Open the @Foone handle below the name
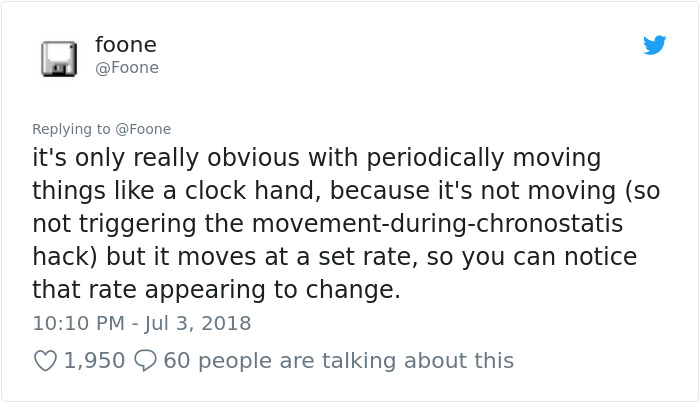This screenshot has height=403, width=700. point(127,68)
